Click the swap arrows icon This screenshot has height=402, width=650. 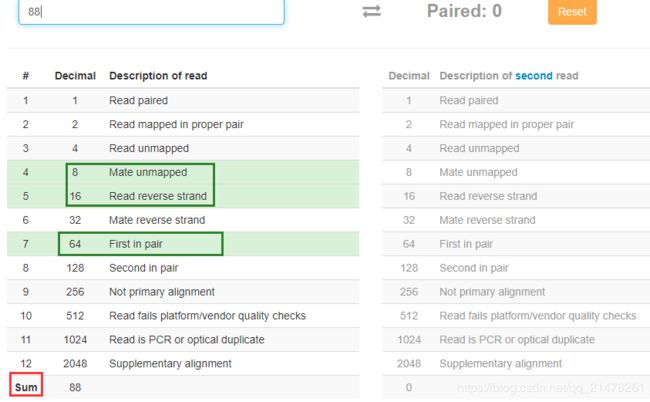click(x=371, y=11)
